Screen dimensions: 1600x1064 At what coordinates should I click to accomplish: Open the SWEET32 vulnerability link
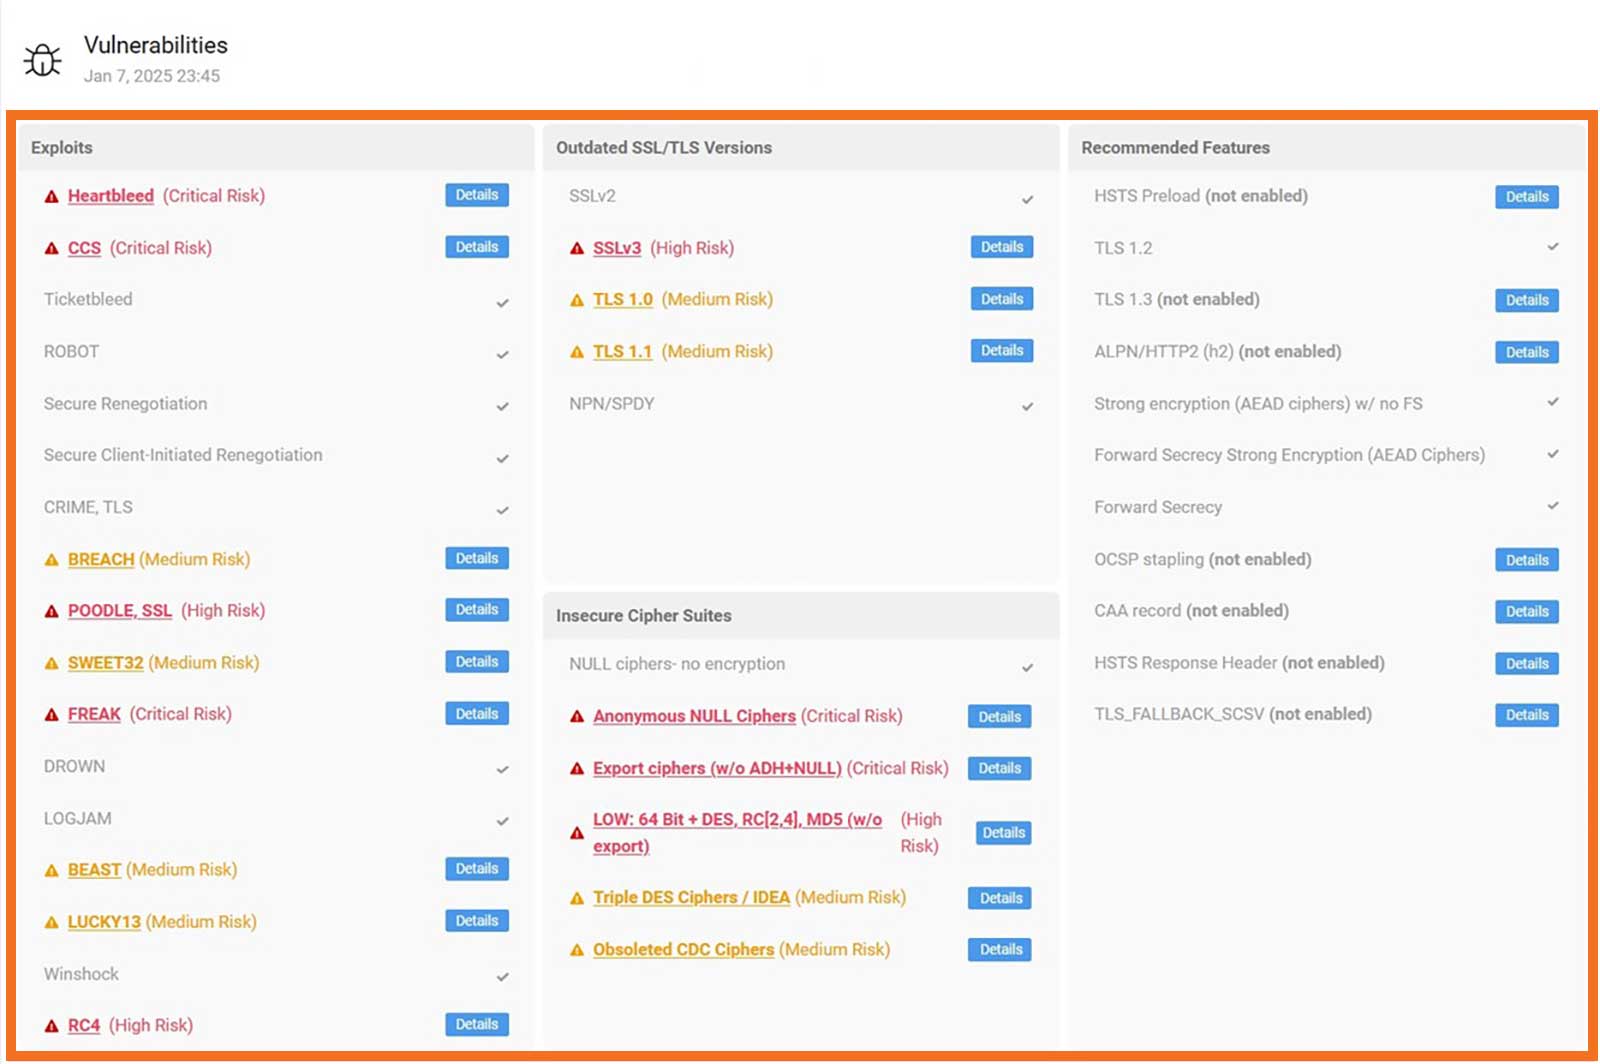104,662
